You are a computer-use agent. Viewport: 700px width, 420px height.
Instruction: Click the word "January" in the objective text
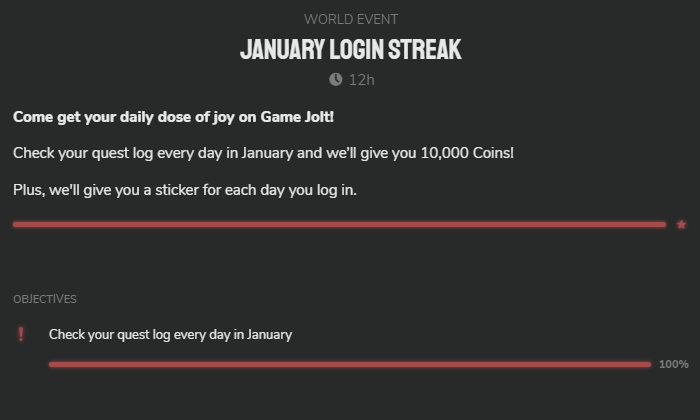[x=269, y=334]
